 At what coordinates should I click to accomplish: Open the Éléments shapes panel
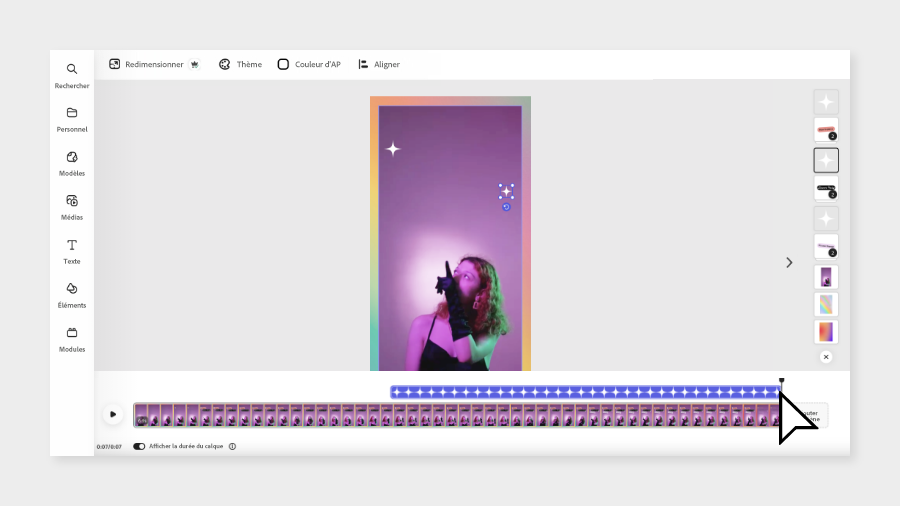tap(72, 295)
